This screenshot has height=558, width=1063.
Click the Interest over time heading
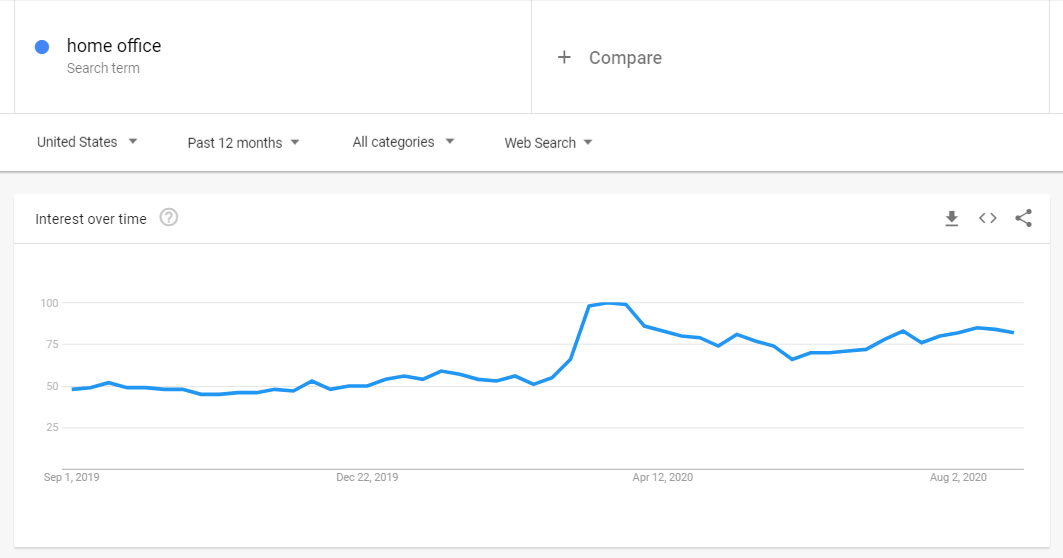pos(91,219)
